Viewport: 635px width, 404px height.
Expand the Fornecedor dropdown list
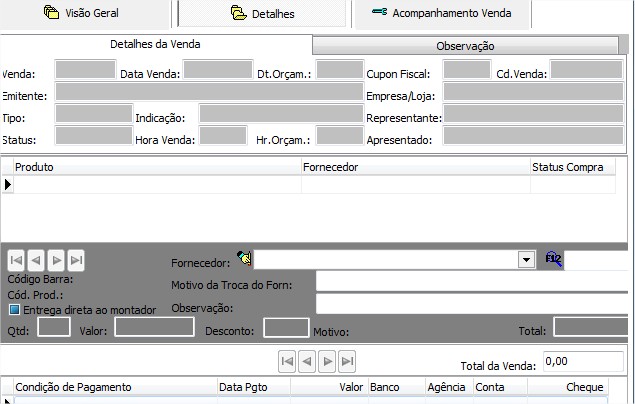527,260
